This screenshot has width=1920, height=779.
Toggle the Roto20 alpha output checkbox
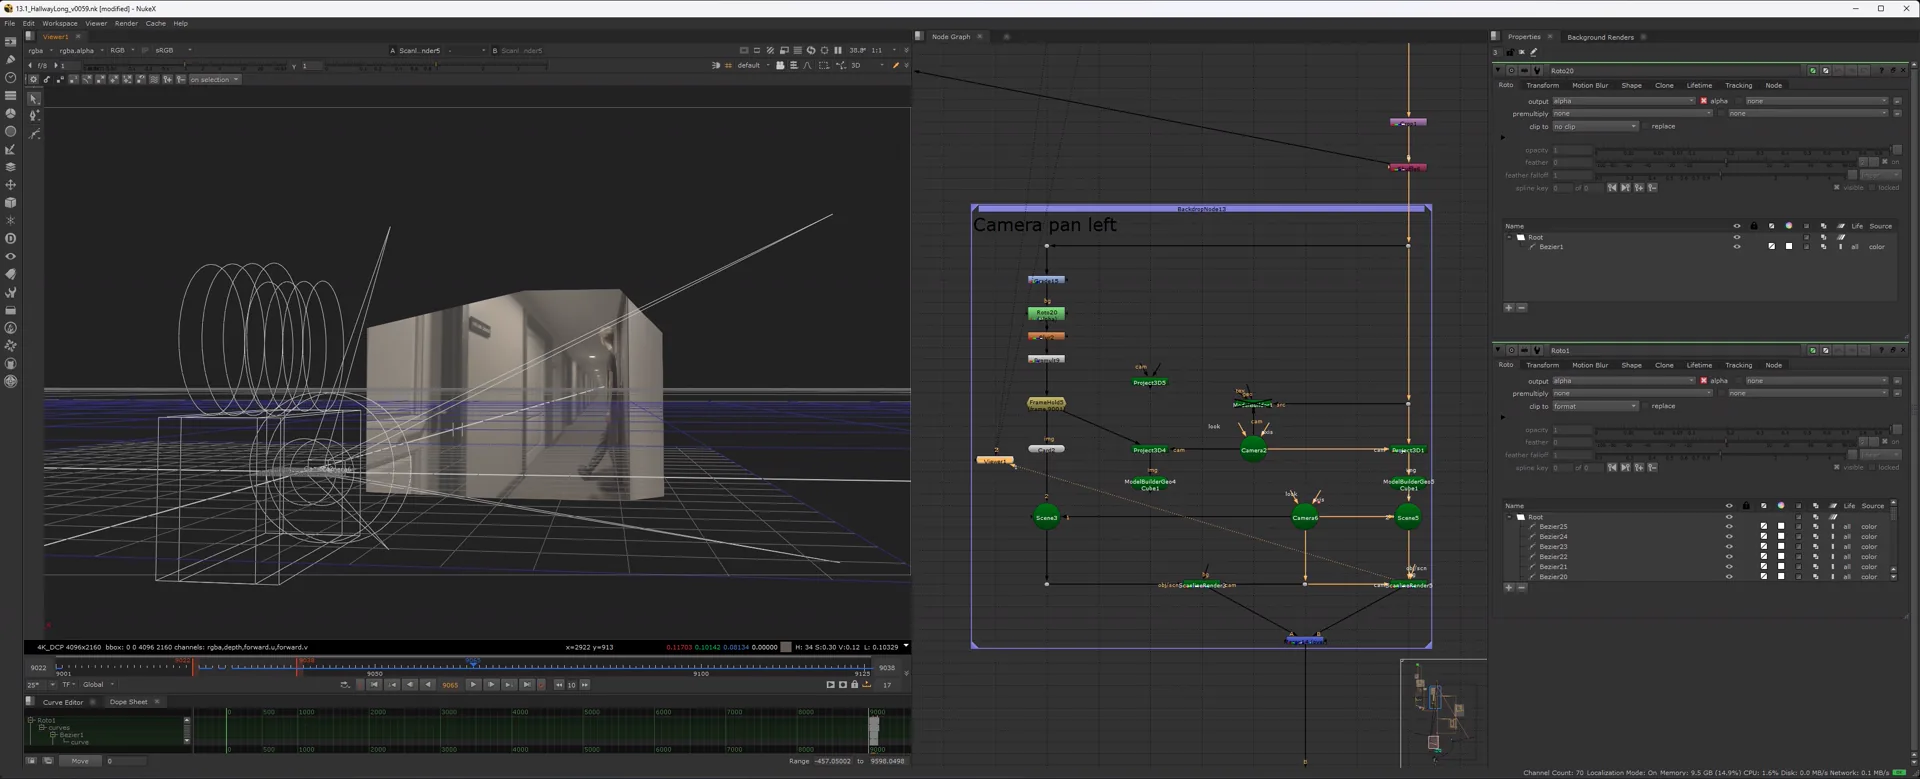[1704, 101]
